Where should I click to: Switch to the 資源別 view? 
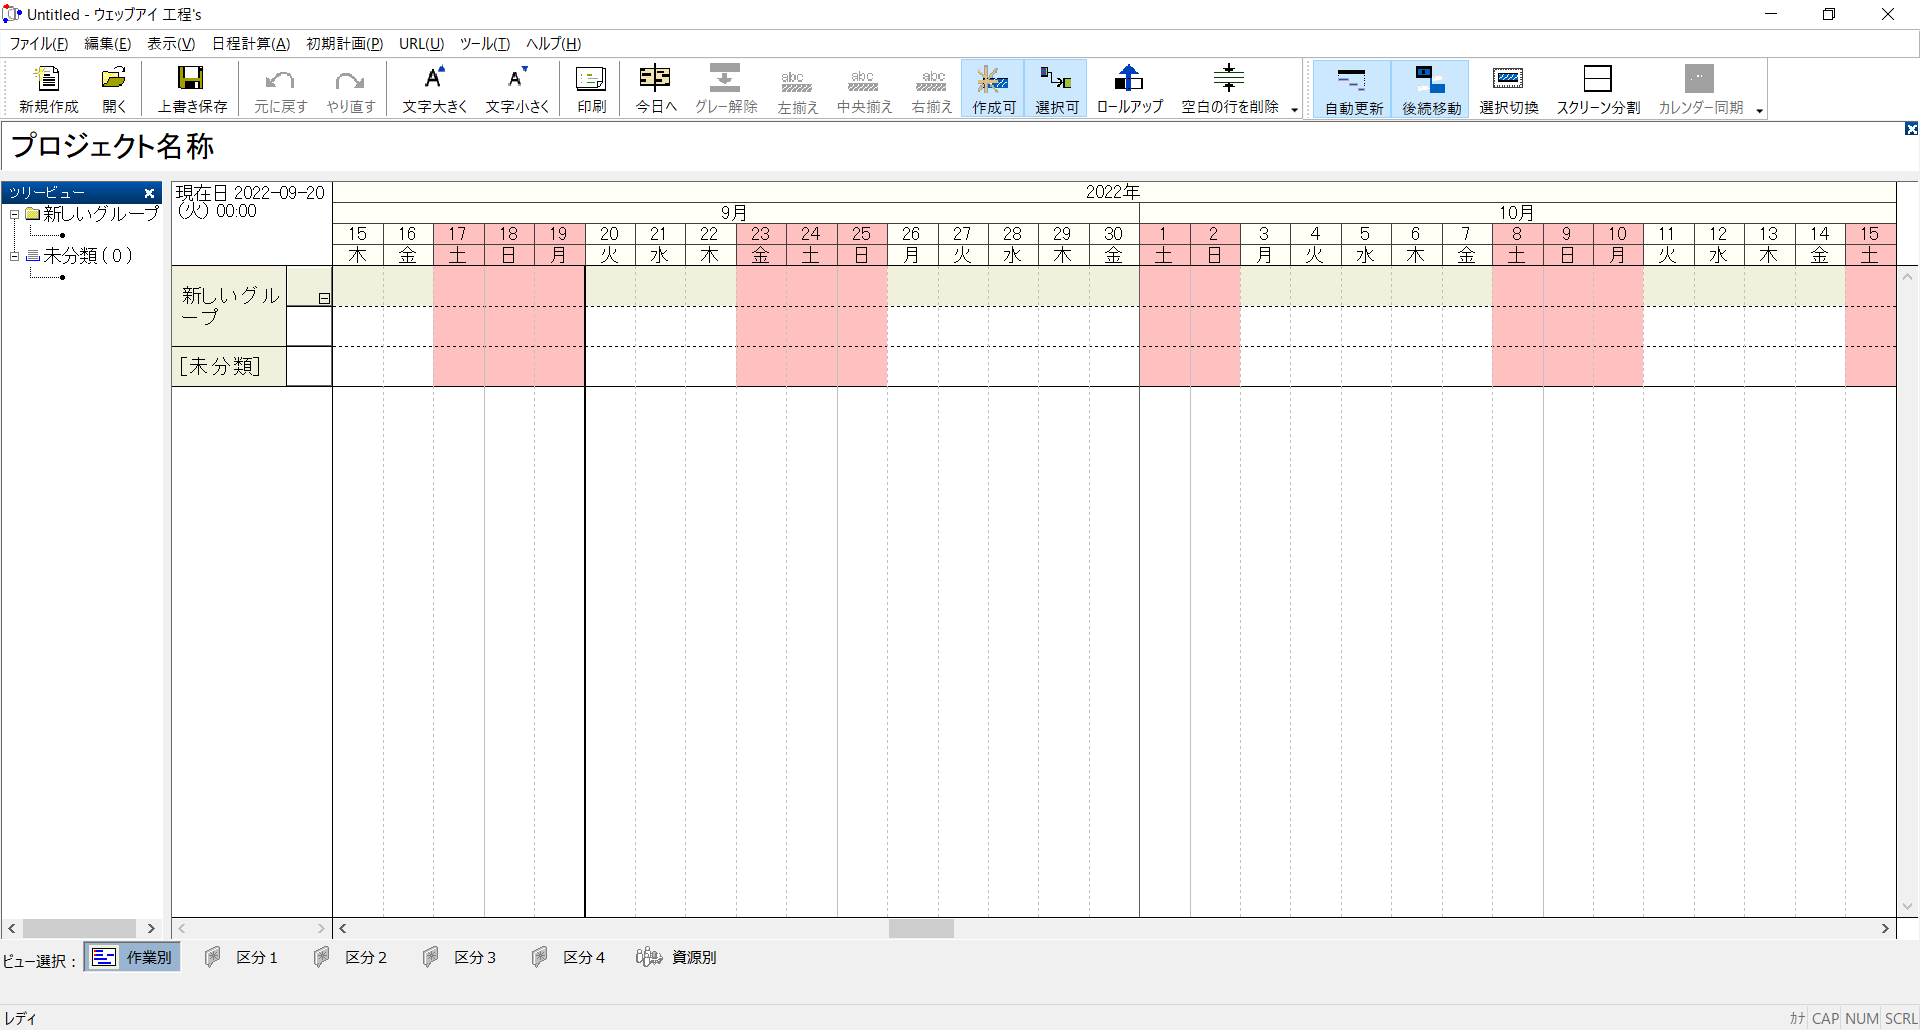coord(676,958)
